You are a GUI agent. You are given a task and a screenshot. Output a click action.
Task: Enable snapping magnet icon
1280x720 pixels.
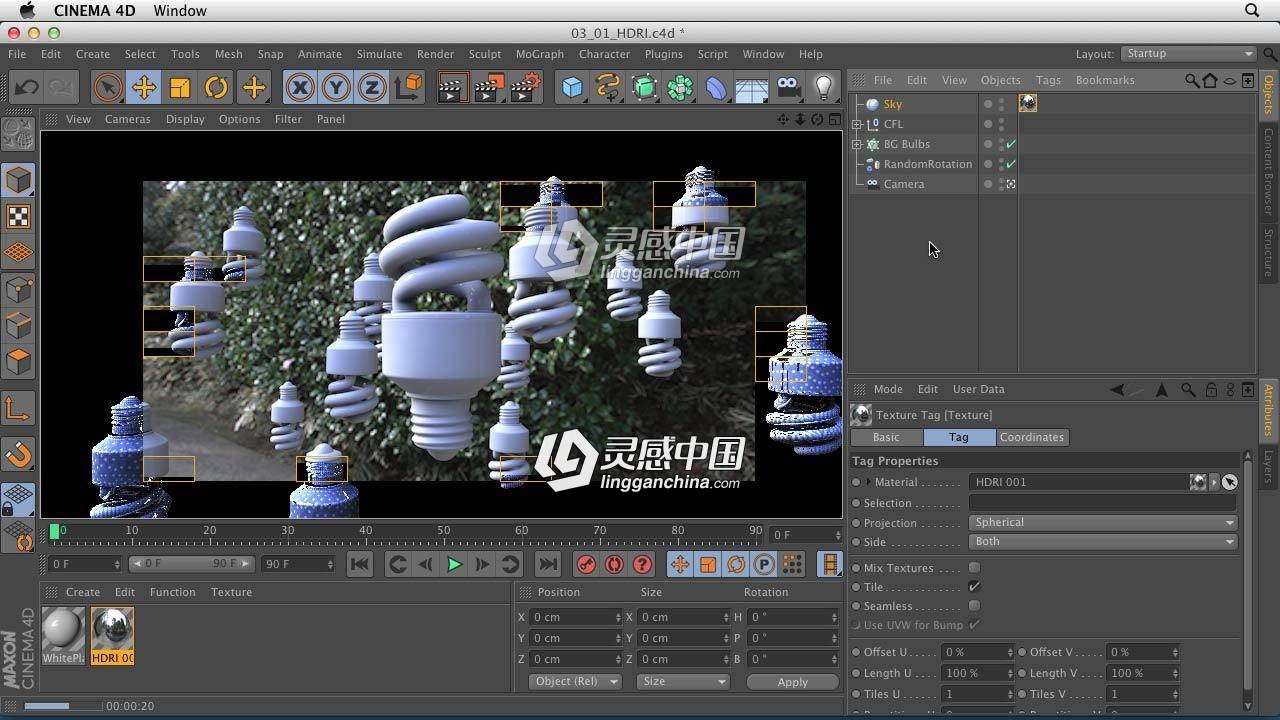coord(18,455)
